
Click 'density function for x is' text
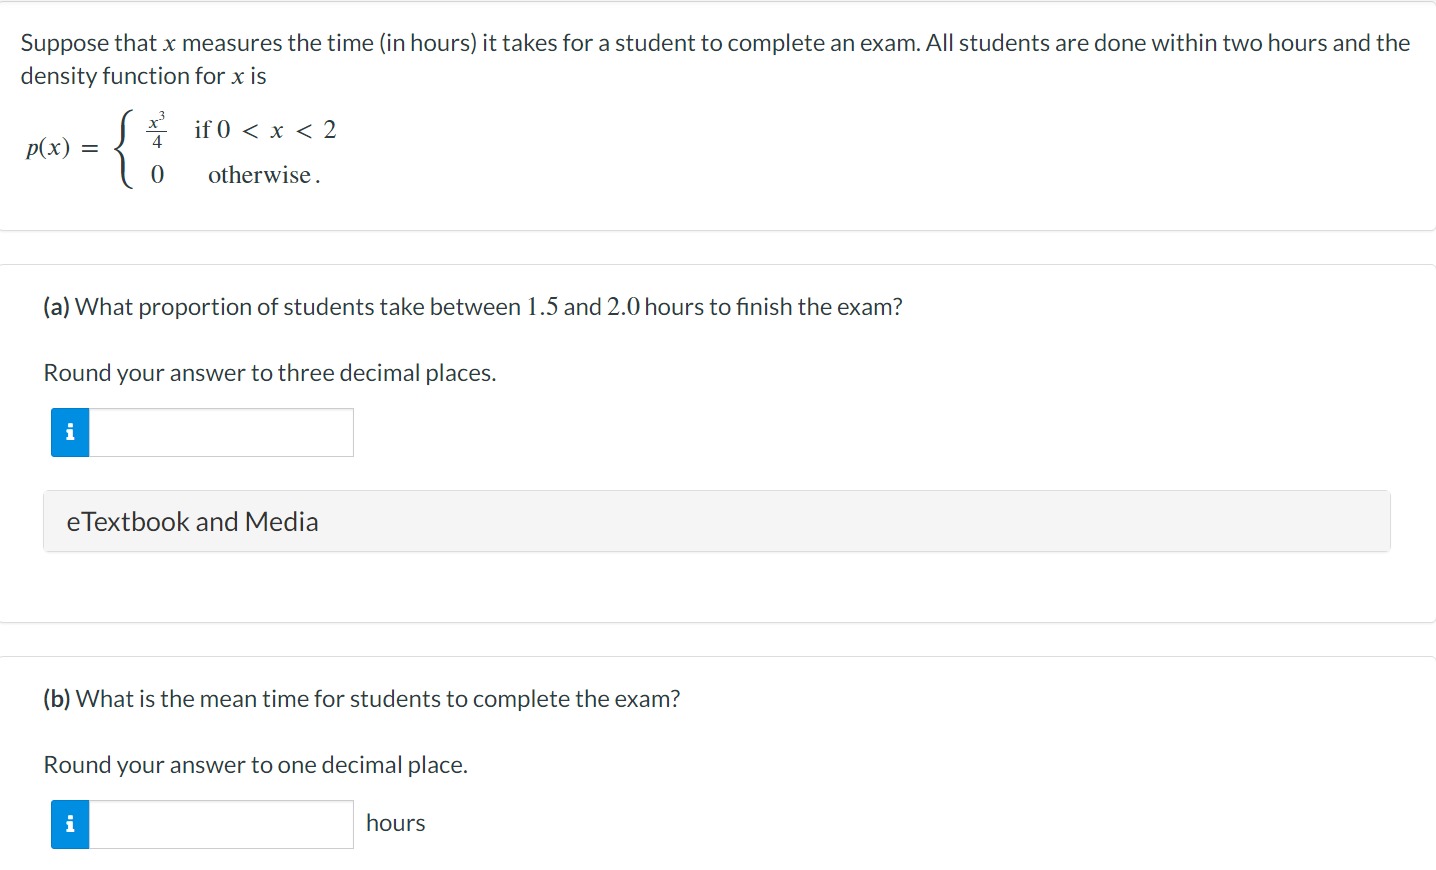click(143, 76)
